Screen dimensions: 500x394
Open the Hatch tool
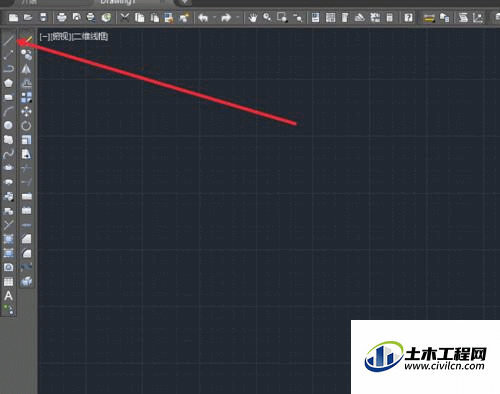pyautogui.click(x=9, y=239)
